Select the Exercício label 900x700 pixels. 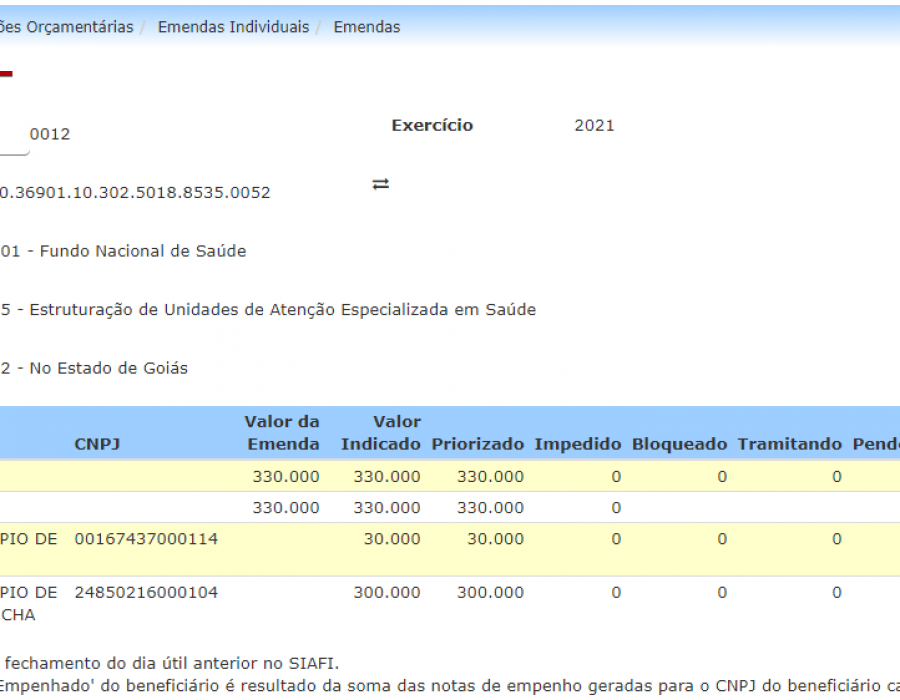tap(432, 126)
